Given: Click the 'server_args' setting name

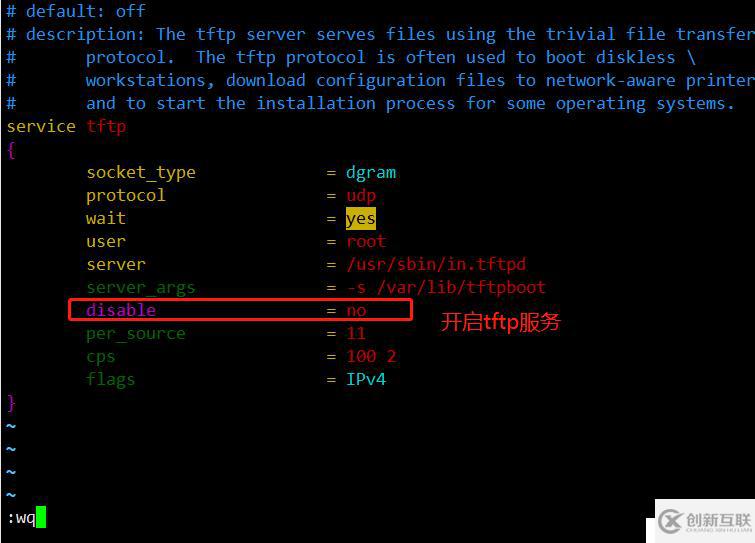Looking at the screenshot, I should point(141,287).
